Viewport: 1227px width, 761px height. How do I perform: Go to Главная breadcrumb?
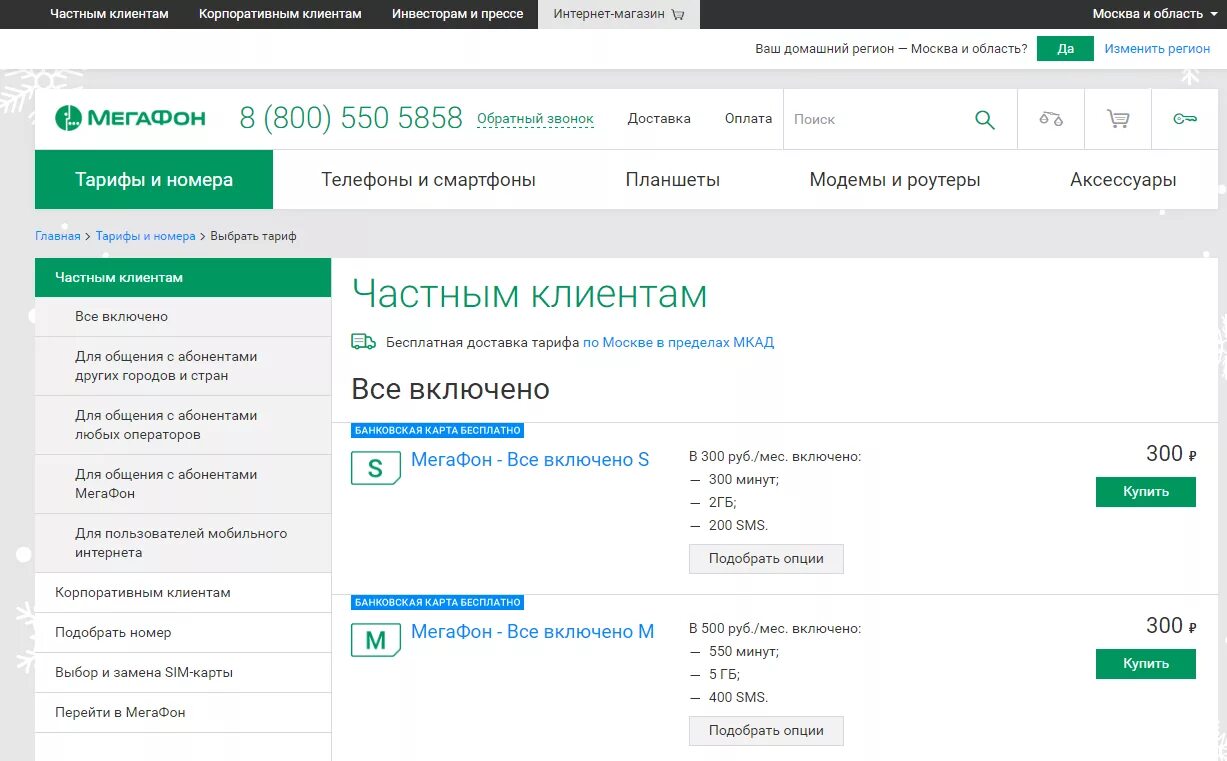point(57,236)
